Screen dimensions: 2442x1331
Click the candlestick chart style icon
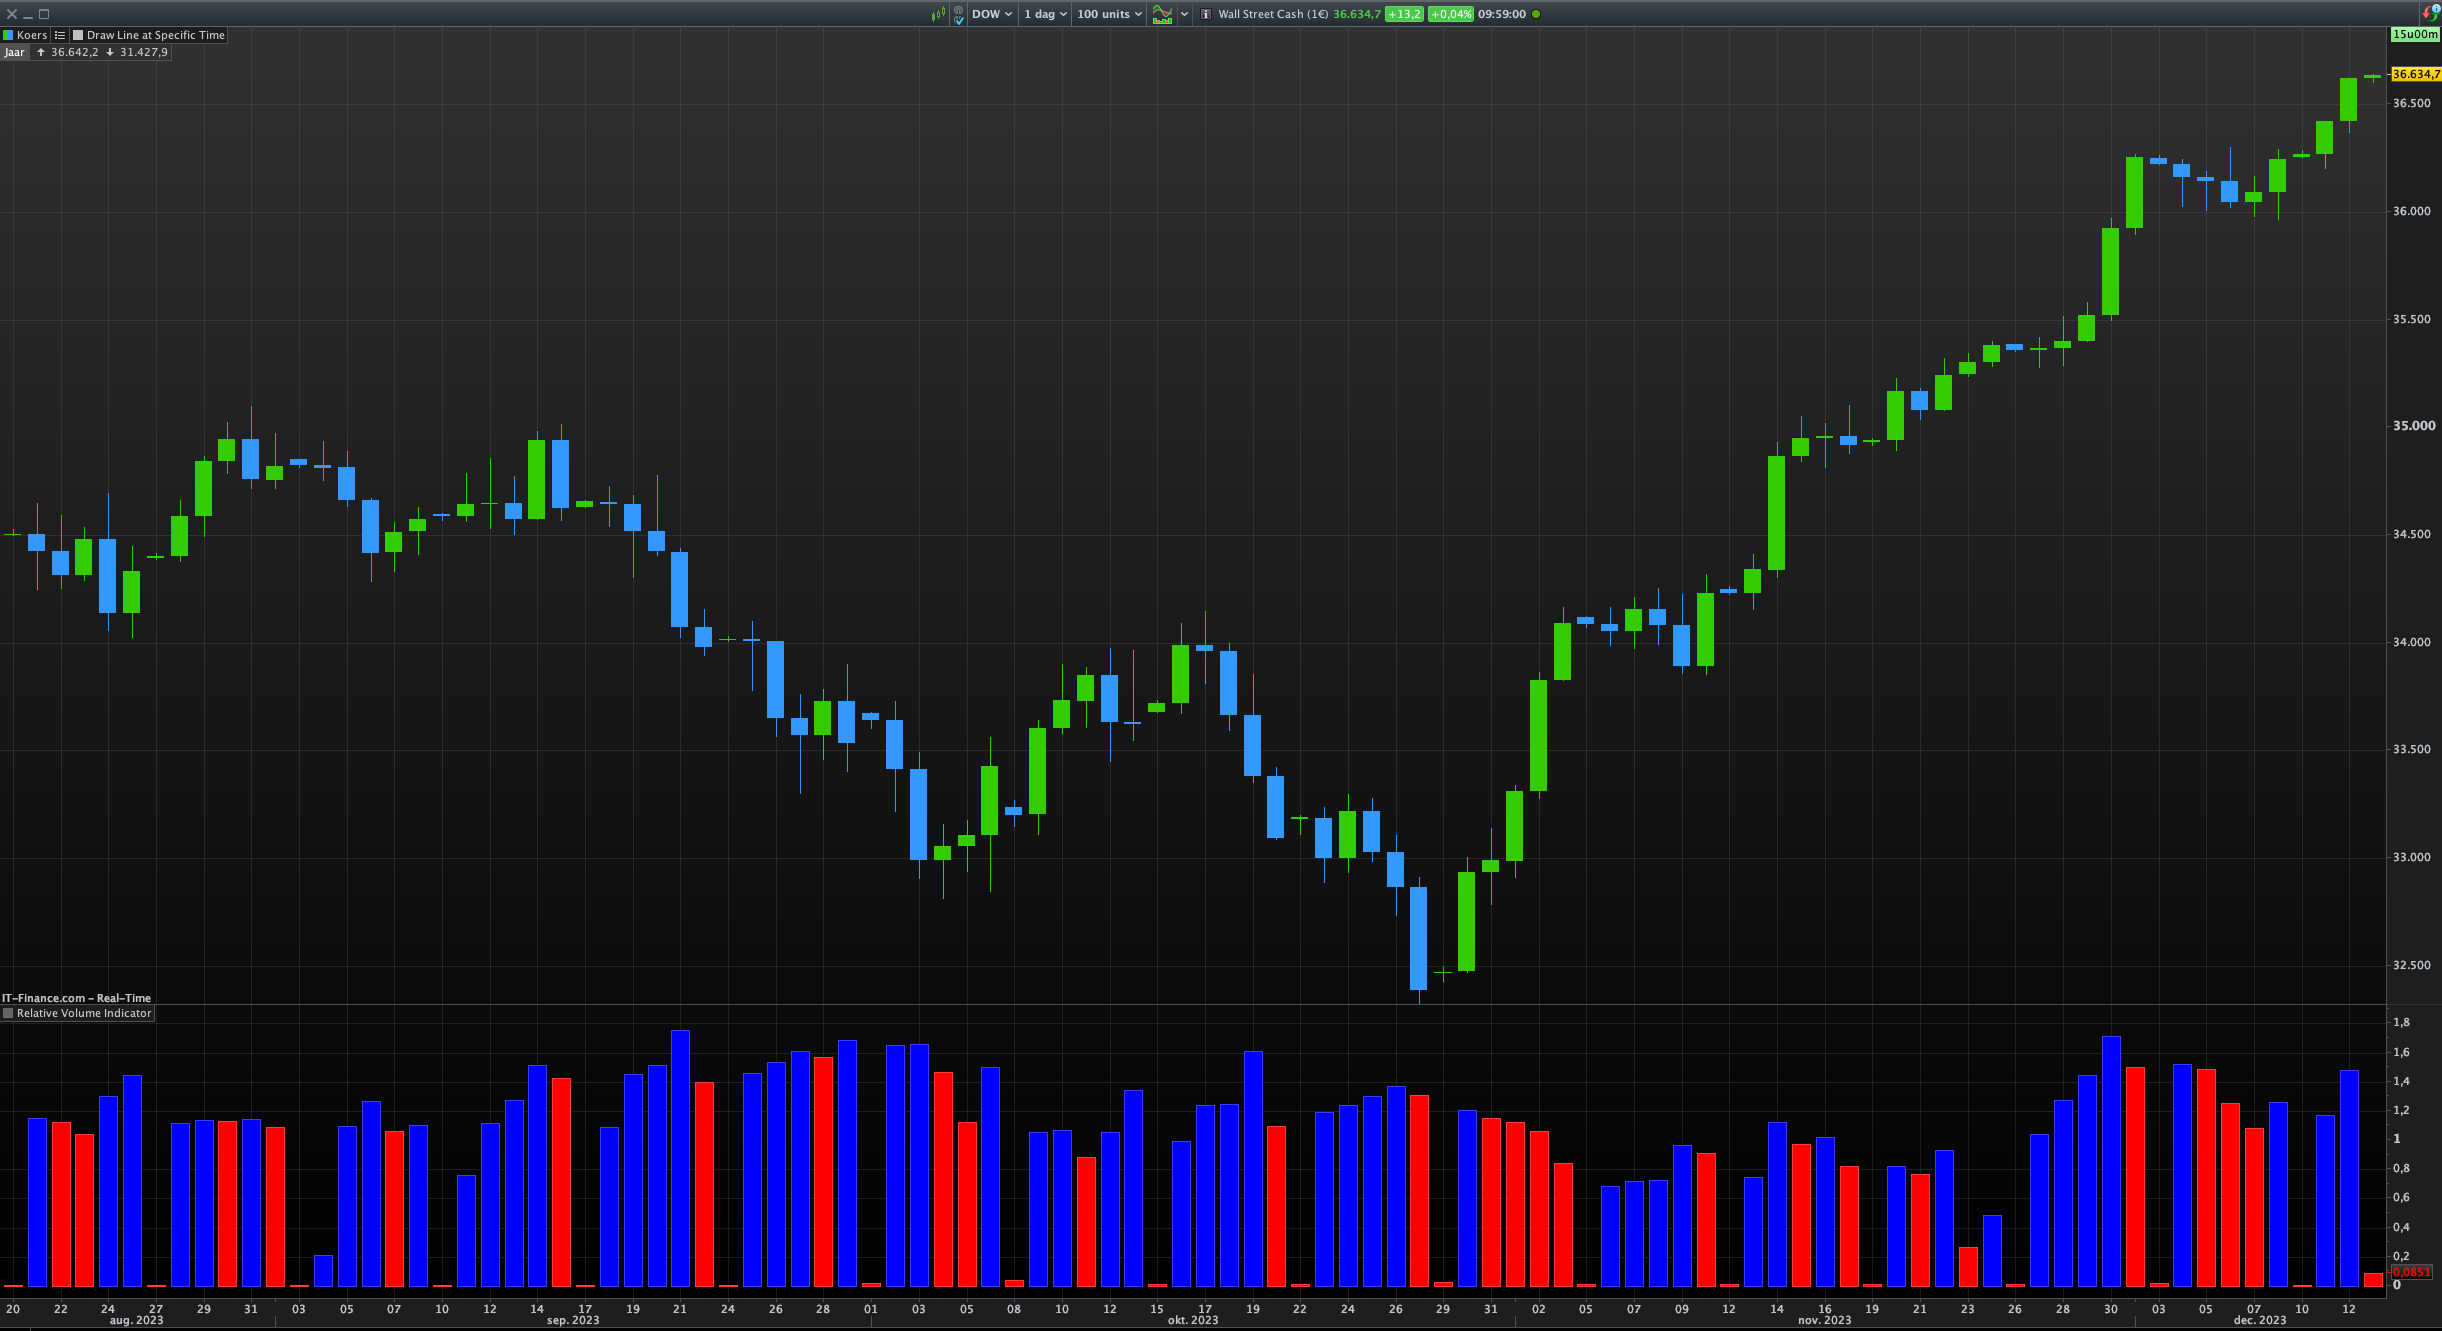click(938, 14)
